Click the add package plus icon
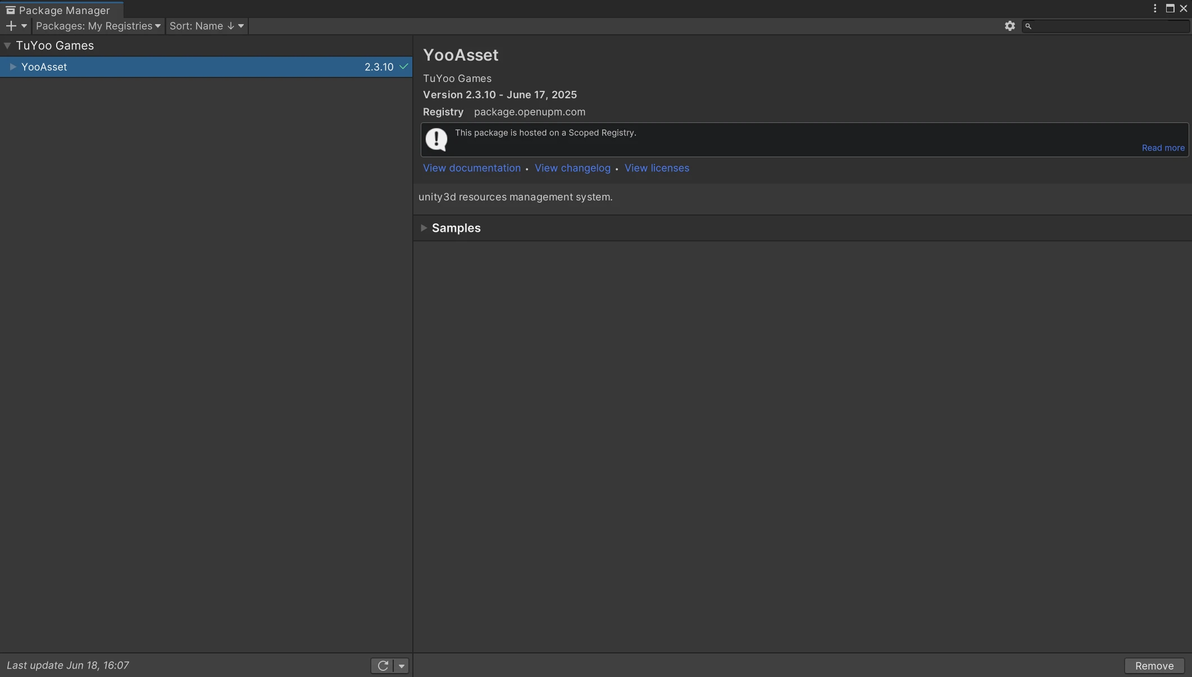The height and width of the screenshot is (677, 1192). click(11, 26)
